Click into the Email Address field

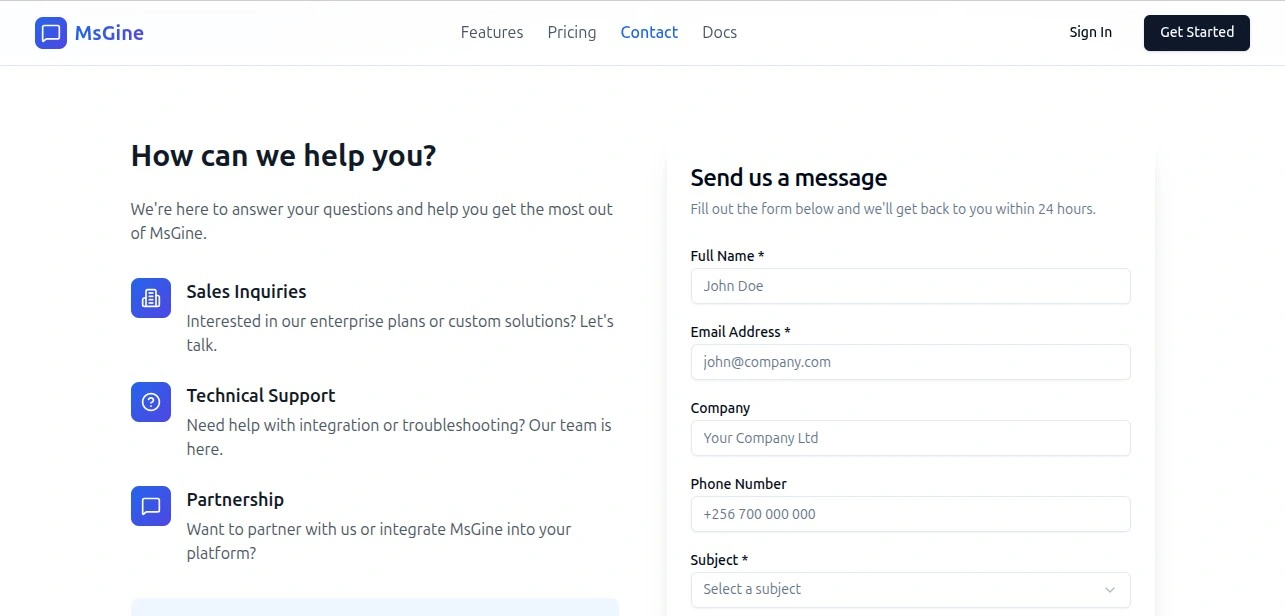[x=910, y=362]
